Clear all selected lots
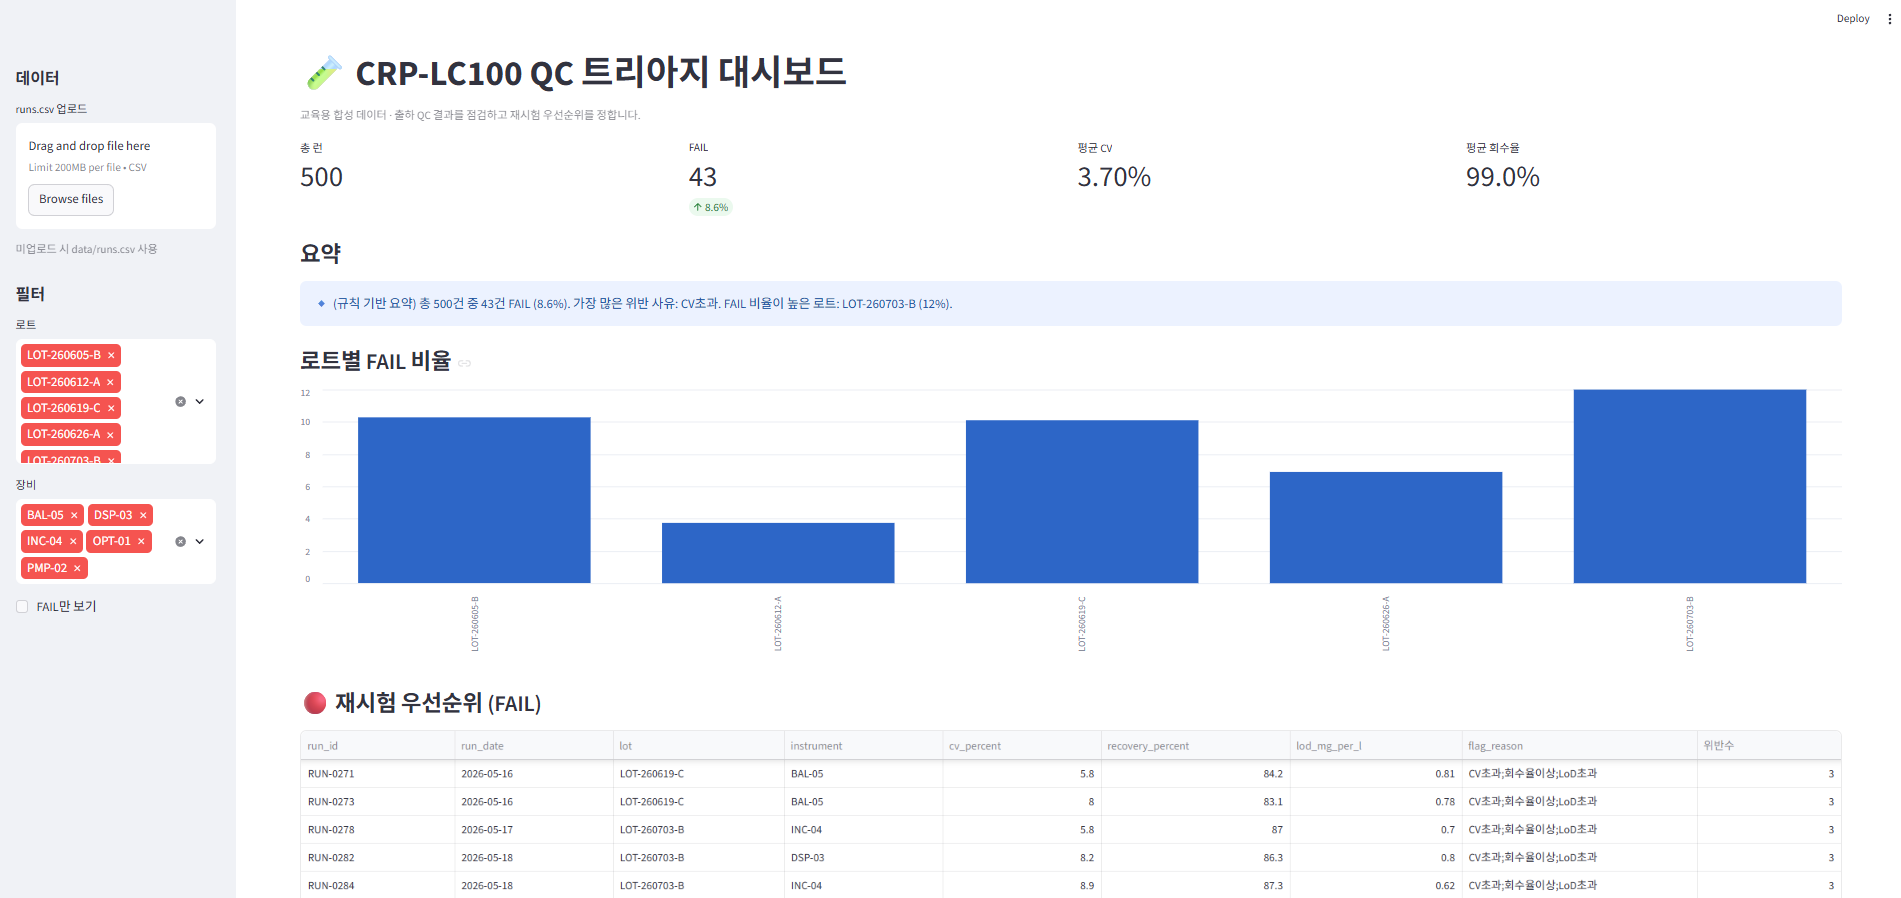 (180, 401)
